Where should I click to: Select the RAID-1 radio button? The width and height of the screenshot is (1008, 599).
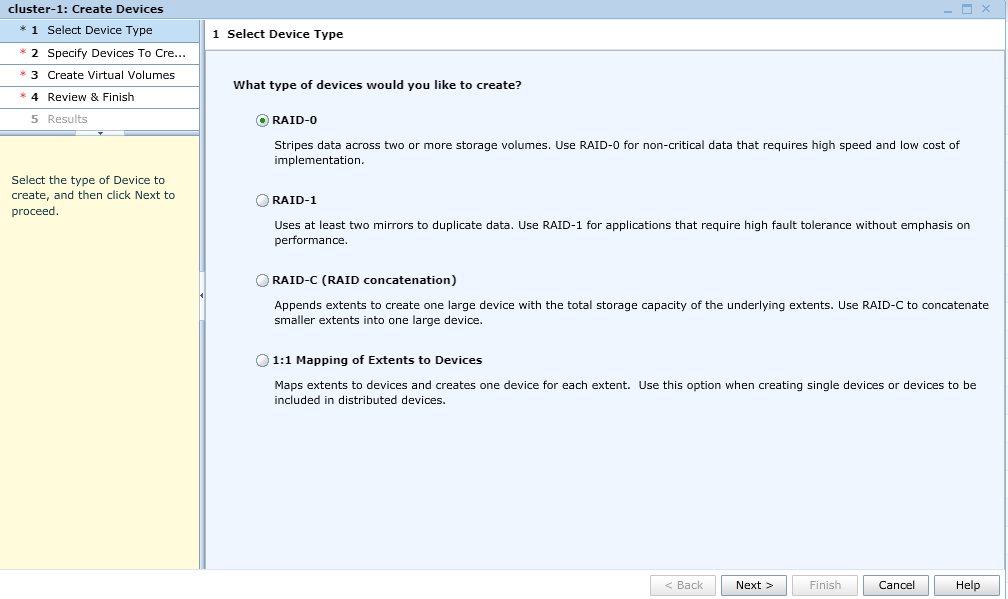tap(262, 201)
